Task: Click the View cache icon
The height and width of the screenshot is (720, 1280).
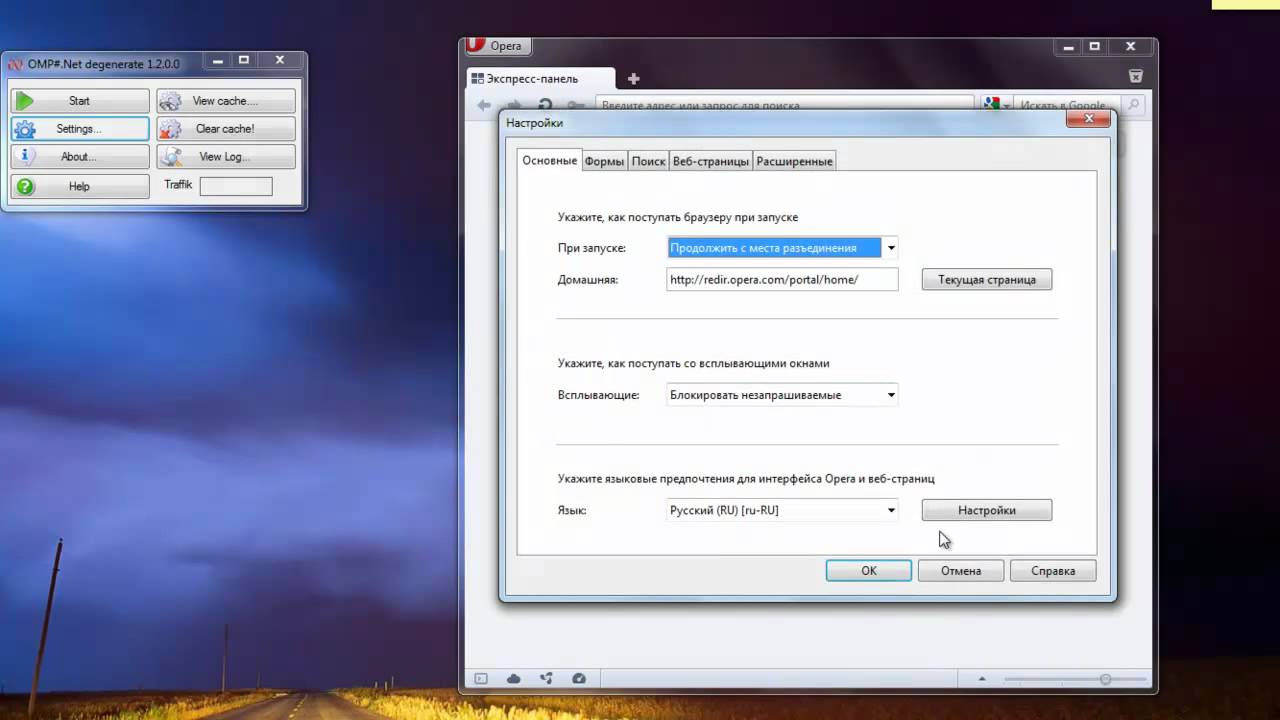Action: click(x=172, y=101)
